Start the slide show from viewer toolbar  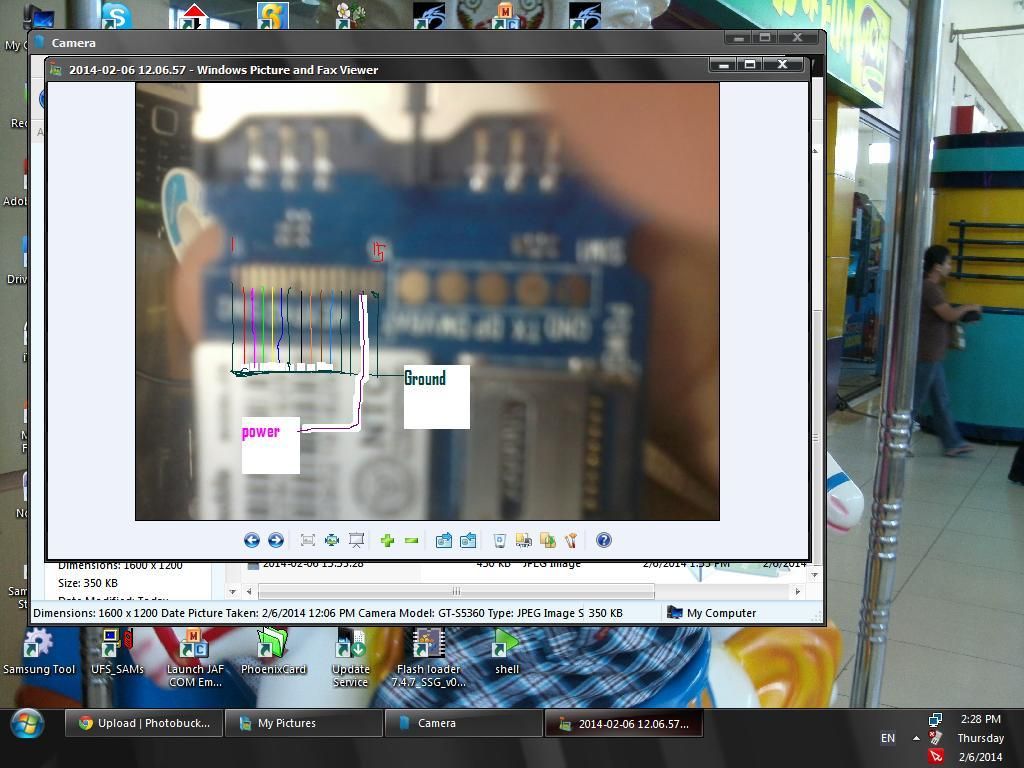pyautogui.click(x=356, y=540)
